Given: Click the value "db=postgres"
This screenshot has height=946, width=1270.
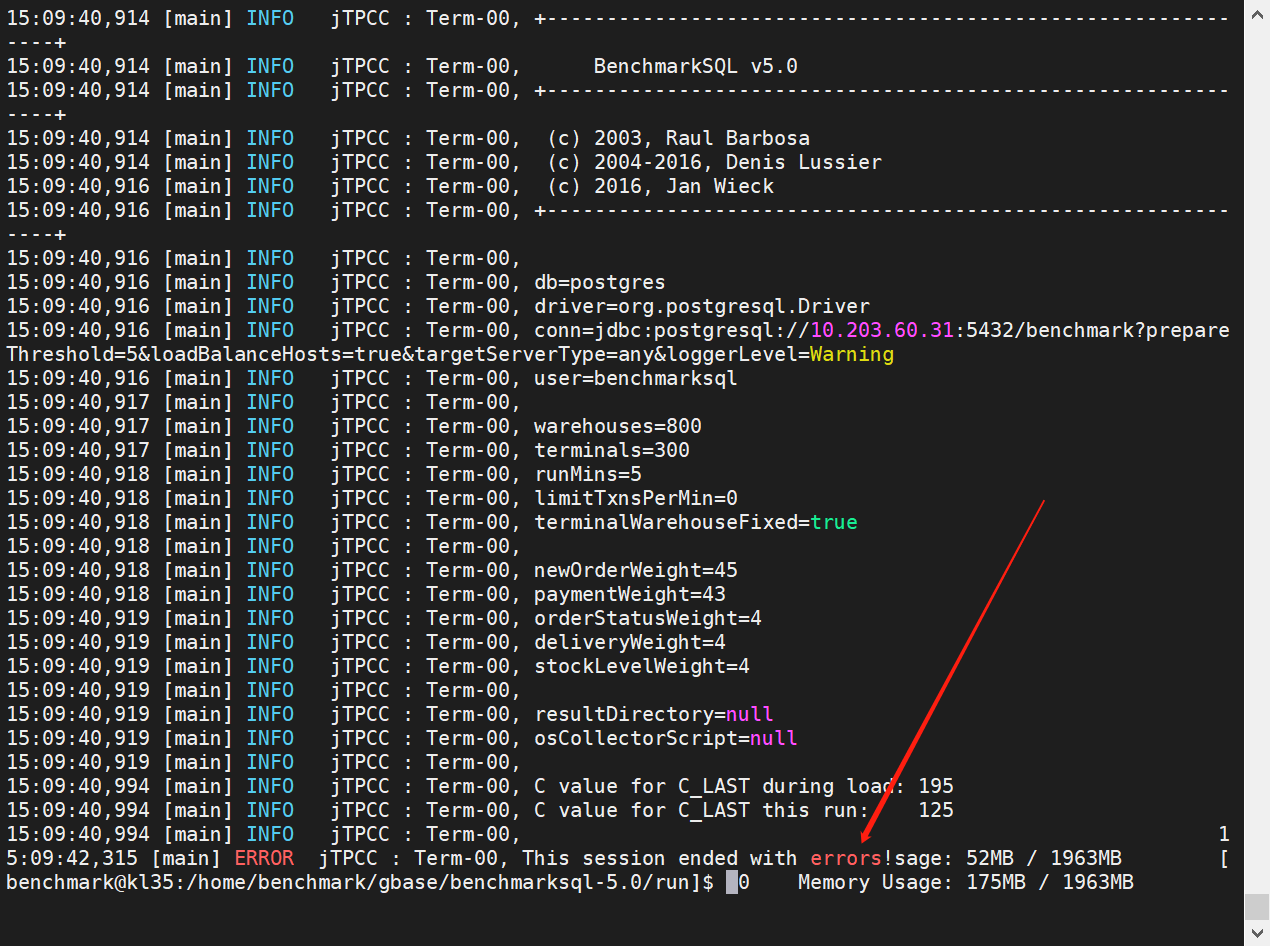Looking at the screenshot, I should click(600, 282).
